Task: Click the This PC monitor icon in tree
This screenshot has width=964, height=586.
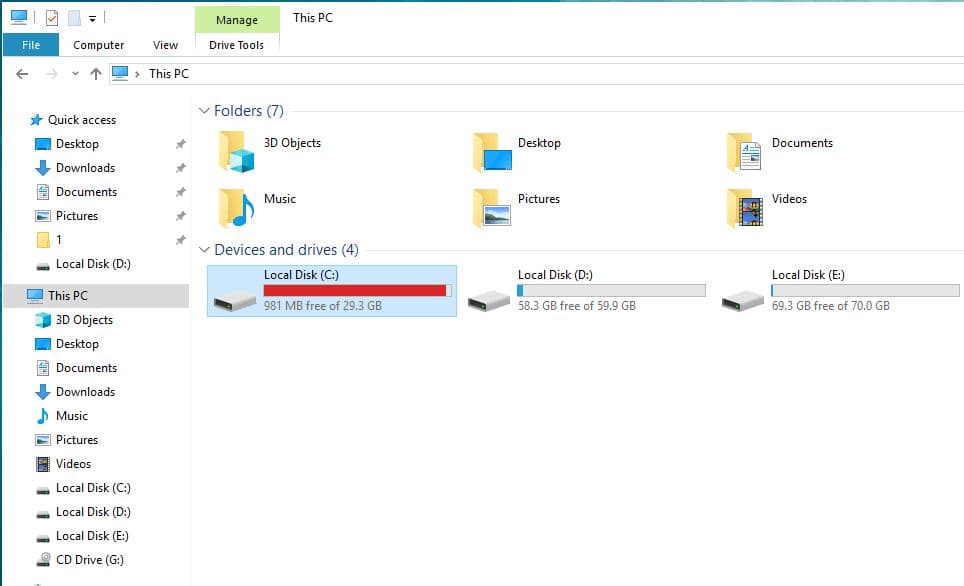Action: coord(35,296)
